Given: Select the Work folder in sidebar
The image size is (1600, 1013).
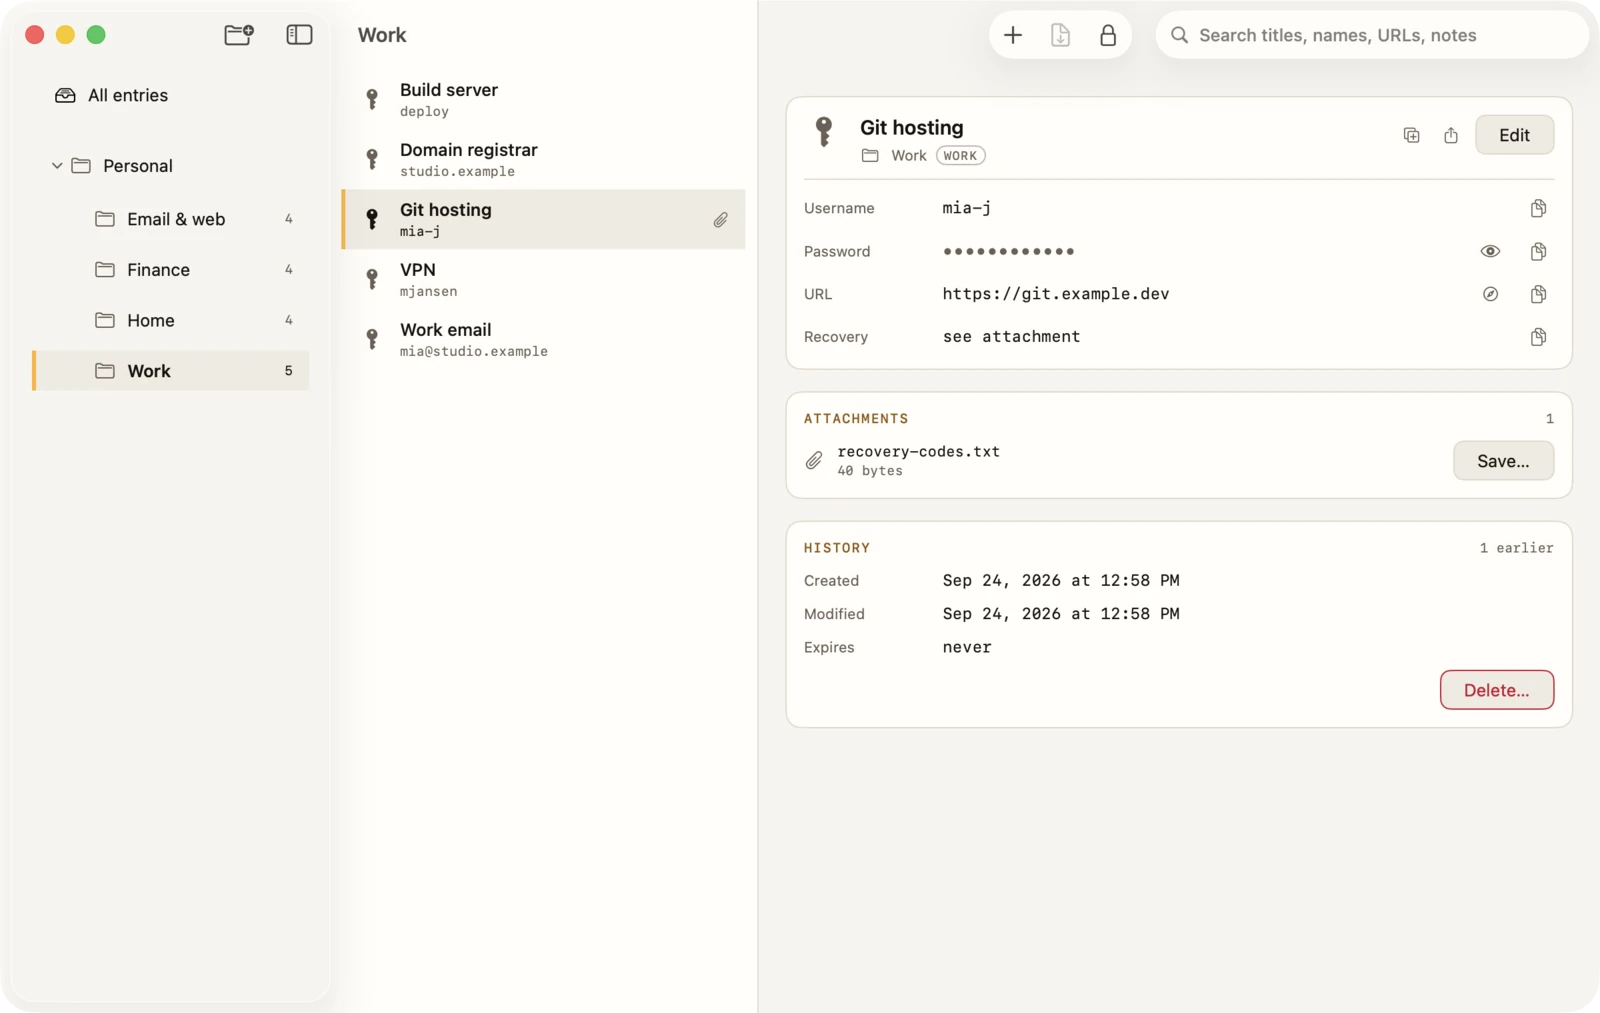Looking at the screenshot, I should point(171,371).
